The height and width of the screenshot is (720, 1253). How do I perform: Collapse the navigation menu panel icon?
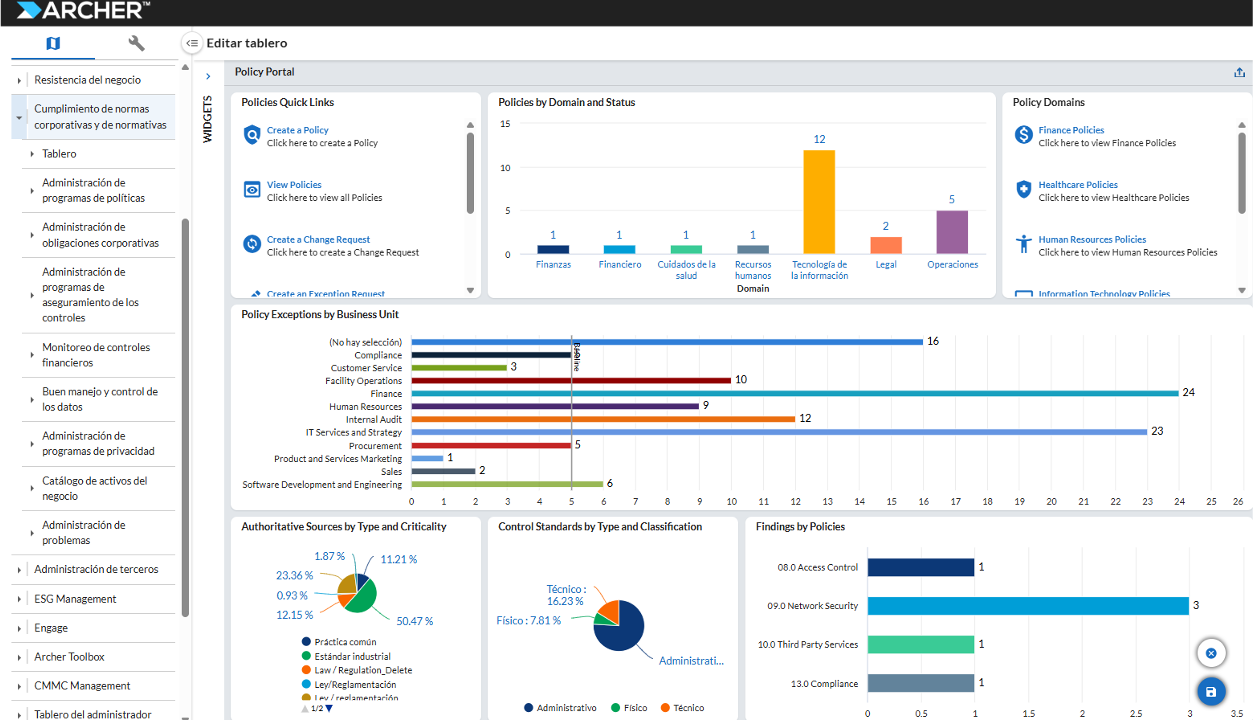tap(192, 43)
